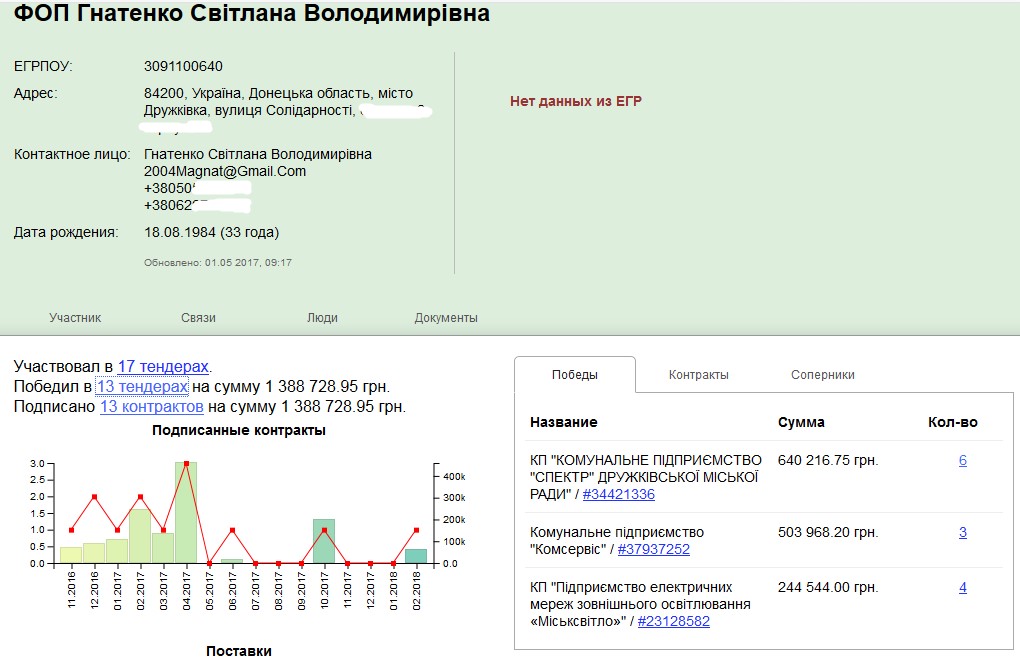This screenshot has height=666, width=1020.
Task: Select the 10.2017 dark green chart bar
Action: click(x=324, y=541)
